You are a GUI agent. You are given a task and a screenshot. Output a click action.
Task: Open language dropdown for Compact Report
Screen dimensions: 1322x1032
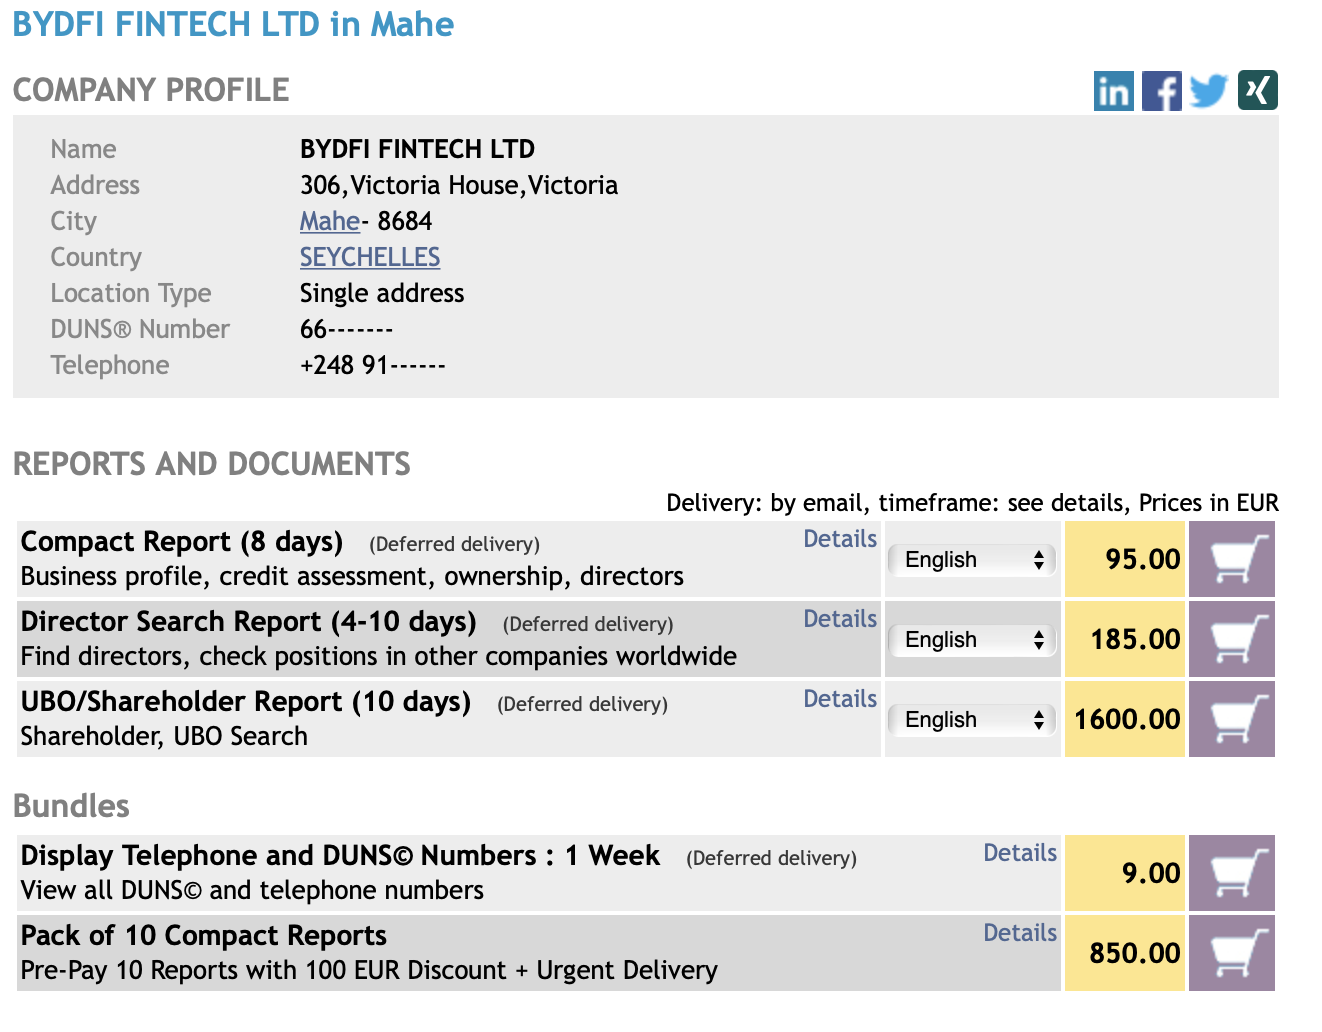point(972,560)
